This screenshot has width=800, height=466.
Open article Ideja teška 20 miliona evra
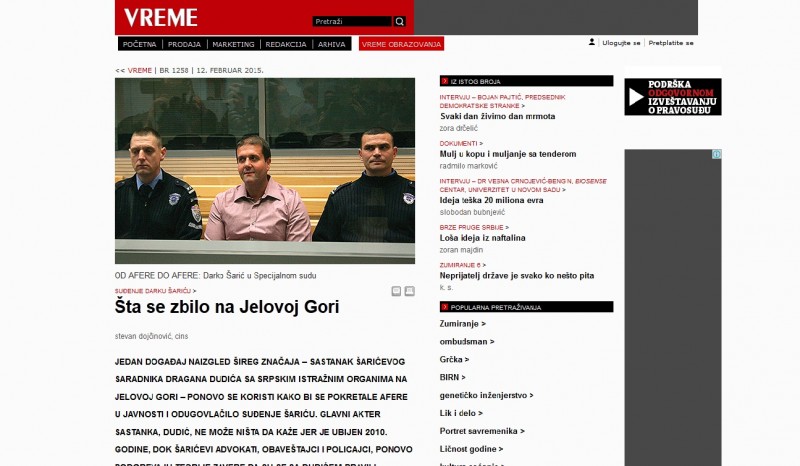pos(491,201)
